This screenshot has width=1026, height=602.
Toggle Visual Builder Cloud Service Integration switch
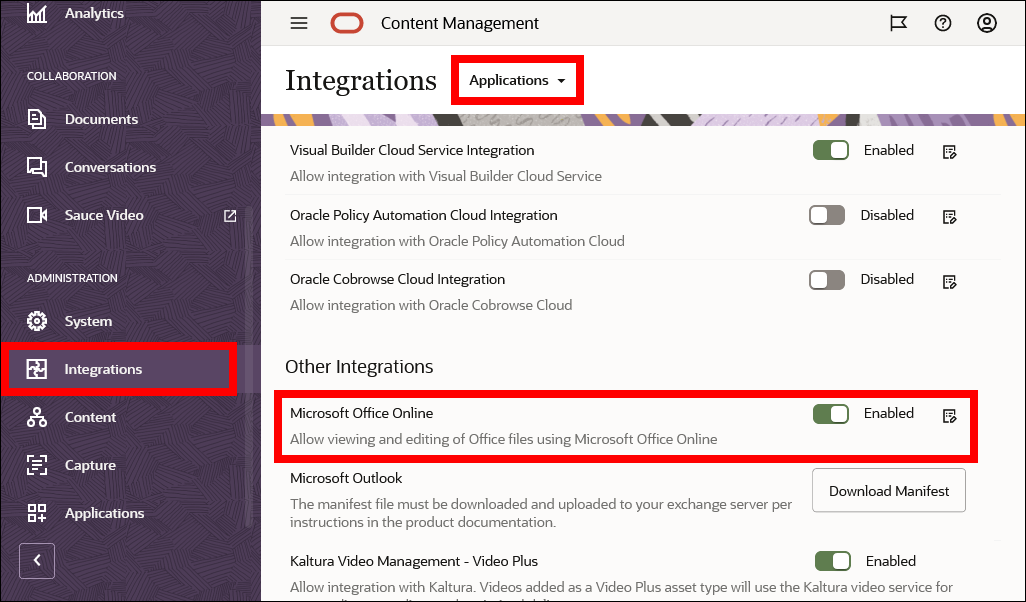[x=831, y=150]
